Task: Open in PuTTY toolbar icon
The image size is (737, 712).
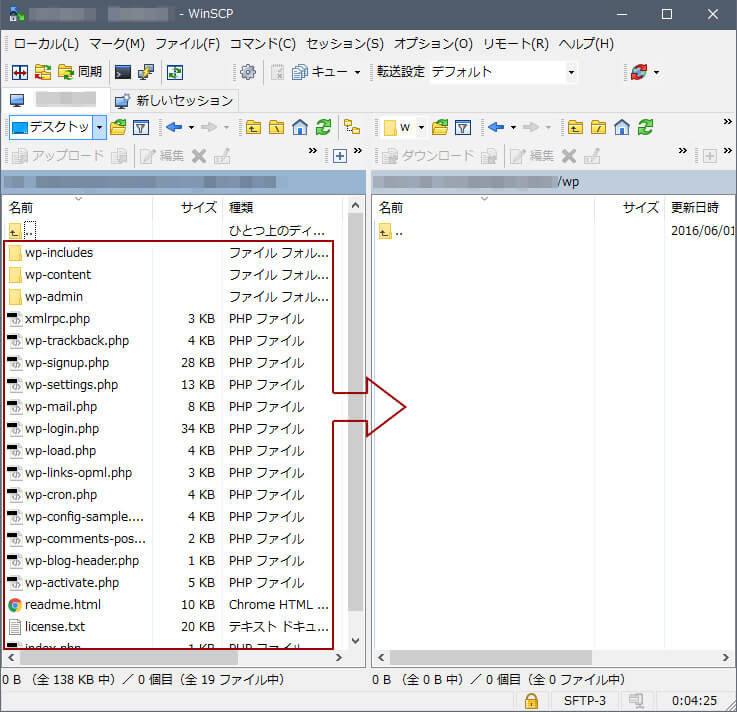Action: pyautogui.click(x=146, y=72)
